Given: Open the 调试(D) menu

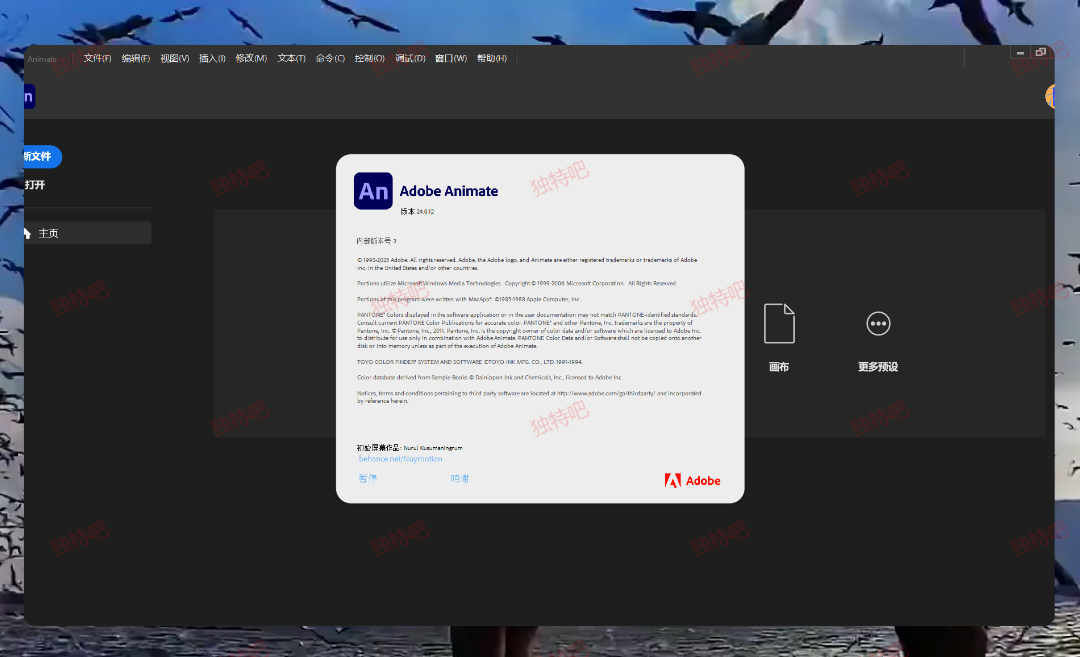Looking at the screenshot, I should pyautogui.click(x=410, y=59).
